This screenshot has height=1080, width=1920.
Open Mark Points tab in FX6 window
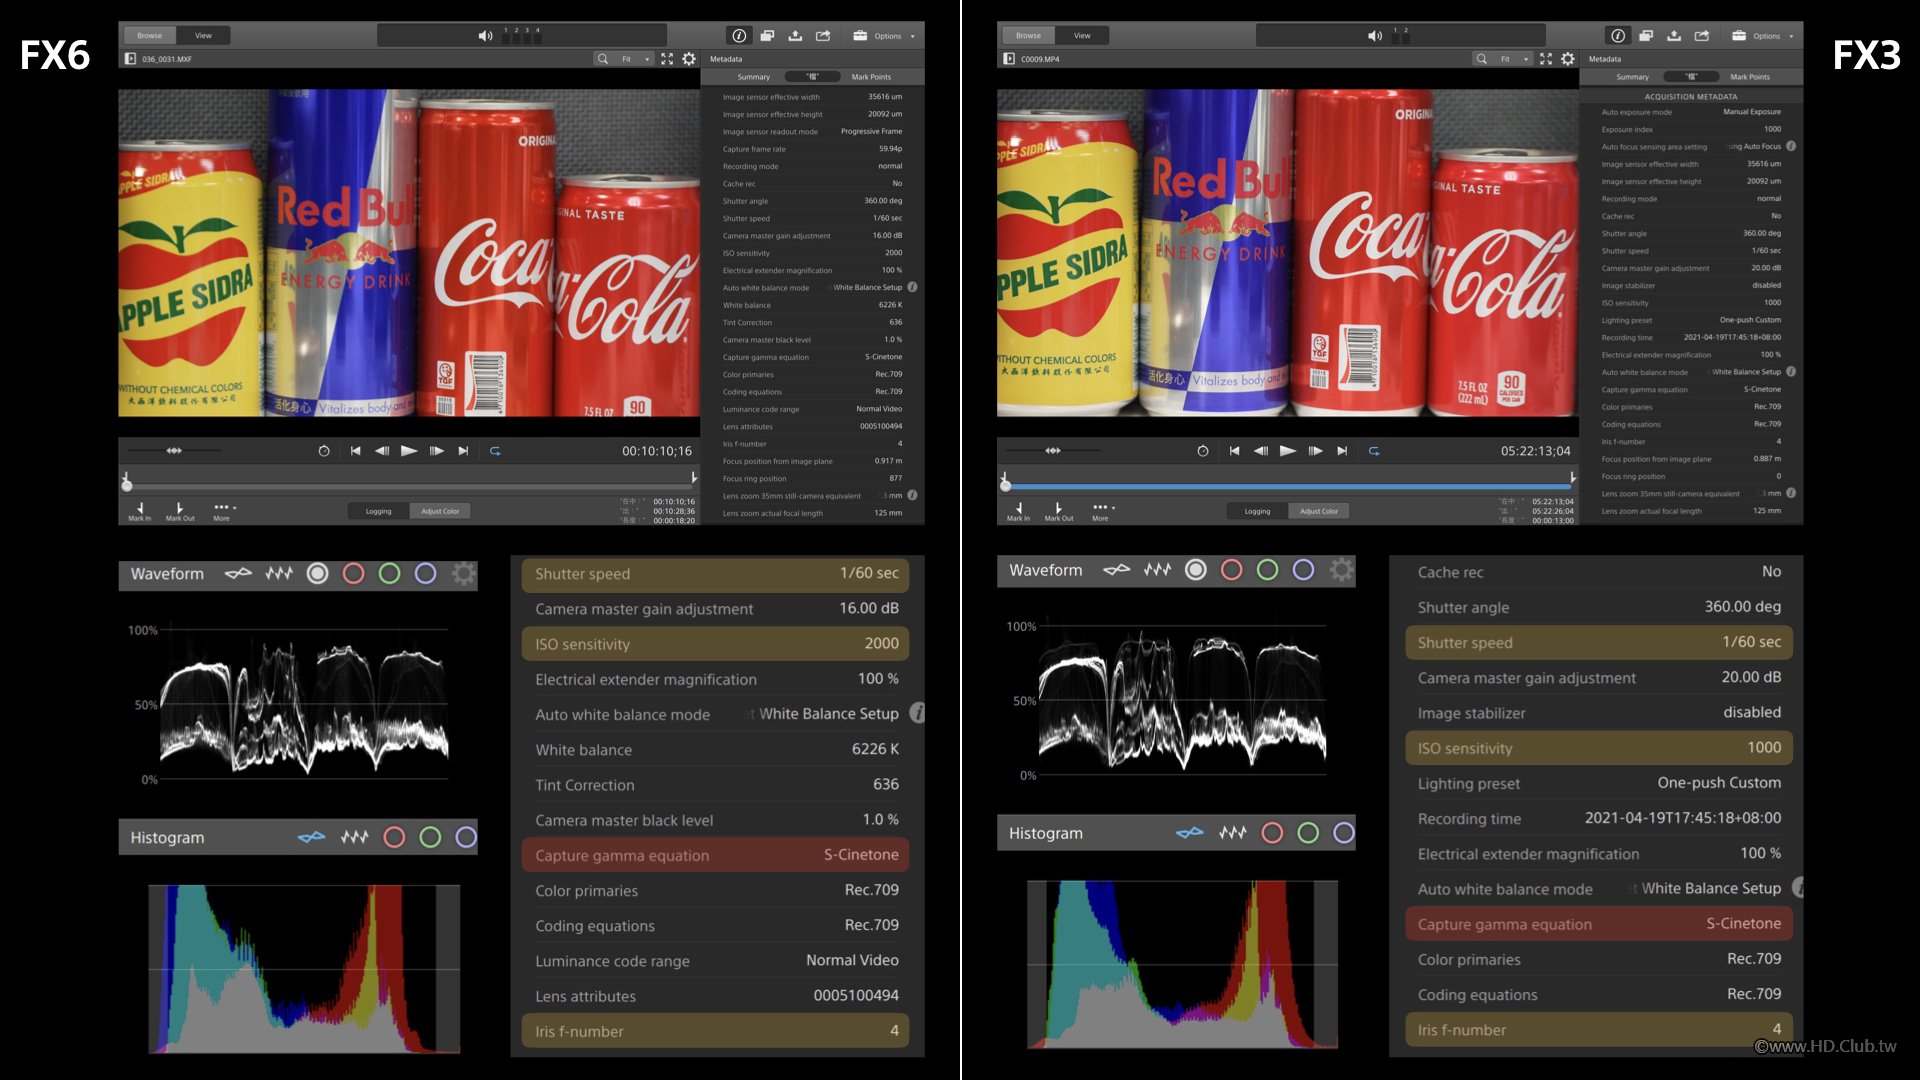coord(871,77)
